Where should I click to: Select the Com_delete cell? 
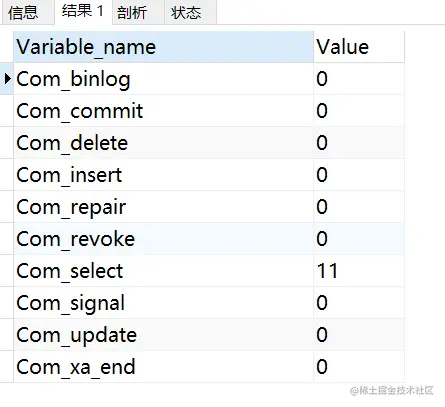click(x=163, y=143)
